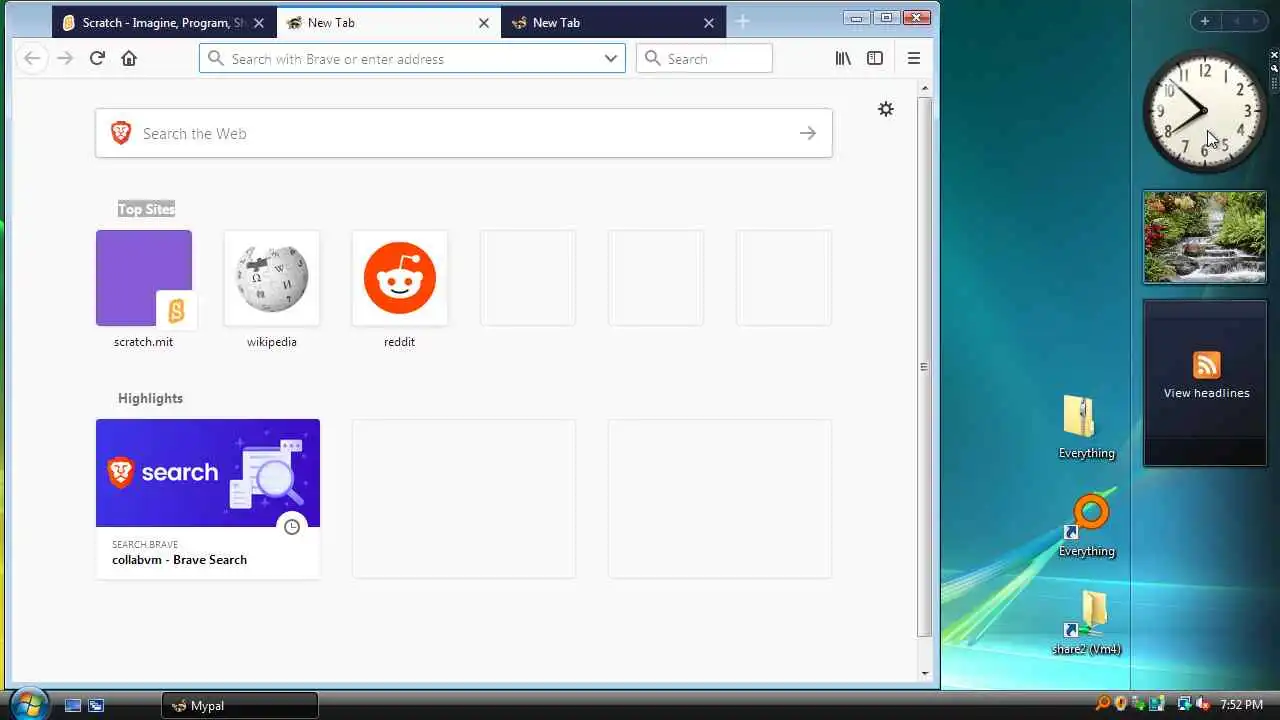Viewport: 1280px width, 720px height.
Task: Submit web search with the arrow button
Action: [808, 133]
